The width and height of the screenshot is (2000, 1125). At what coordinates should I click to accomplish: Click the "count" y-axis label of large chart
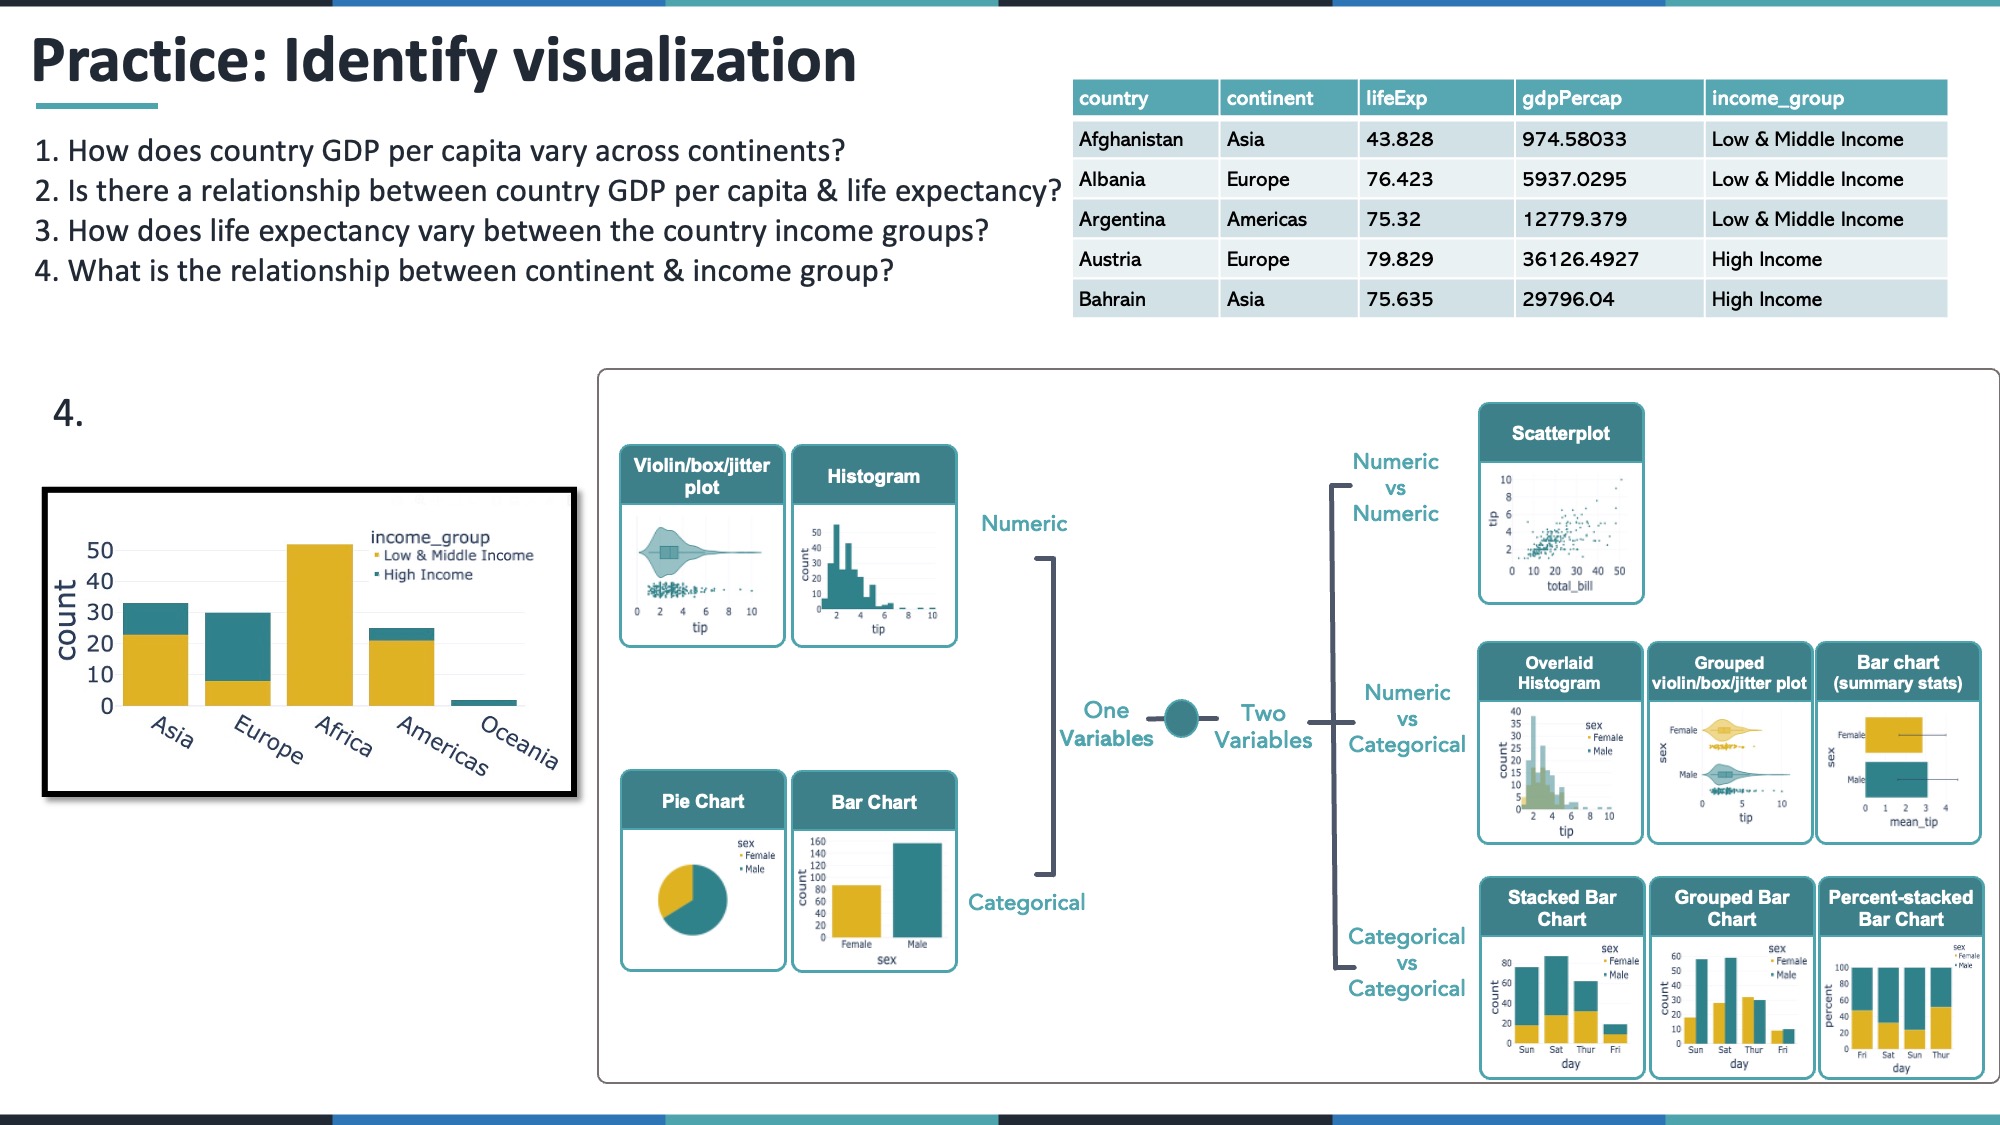pyautogui.click(x=66, y=620)
